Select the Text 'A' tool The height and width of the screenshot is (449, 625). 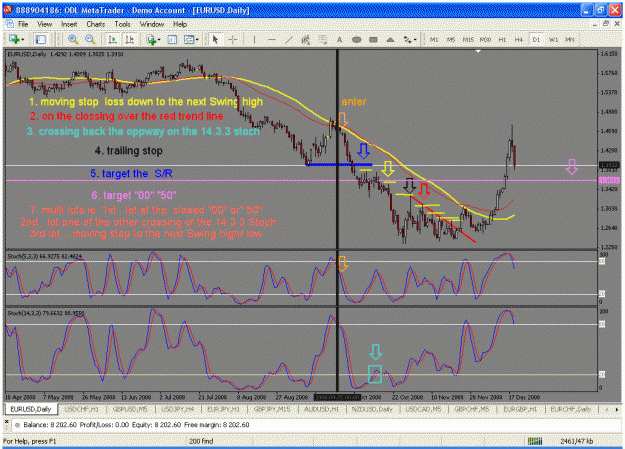tap(340, 39)
